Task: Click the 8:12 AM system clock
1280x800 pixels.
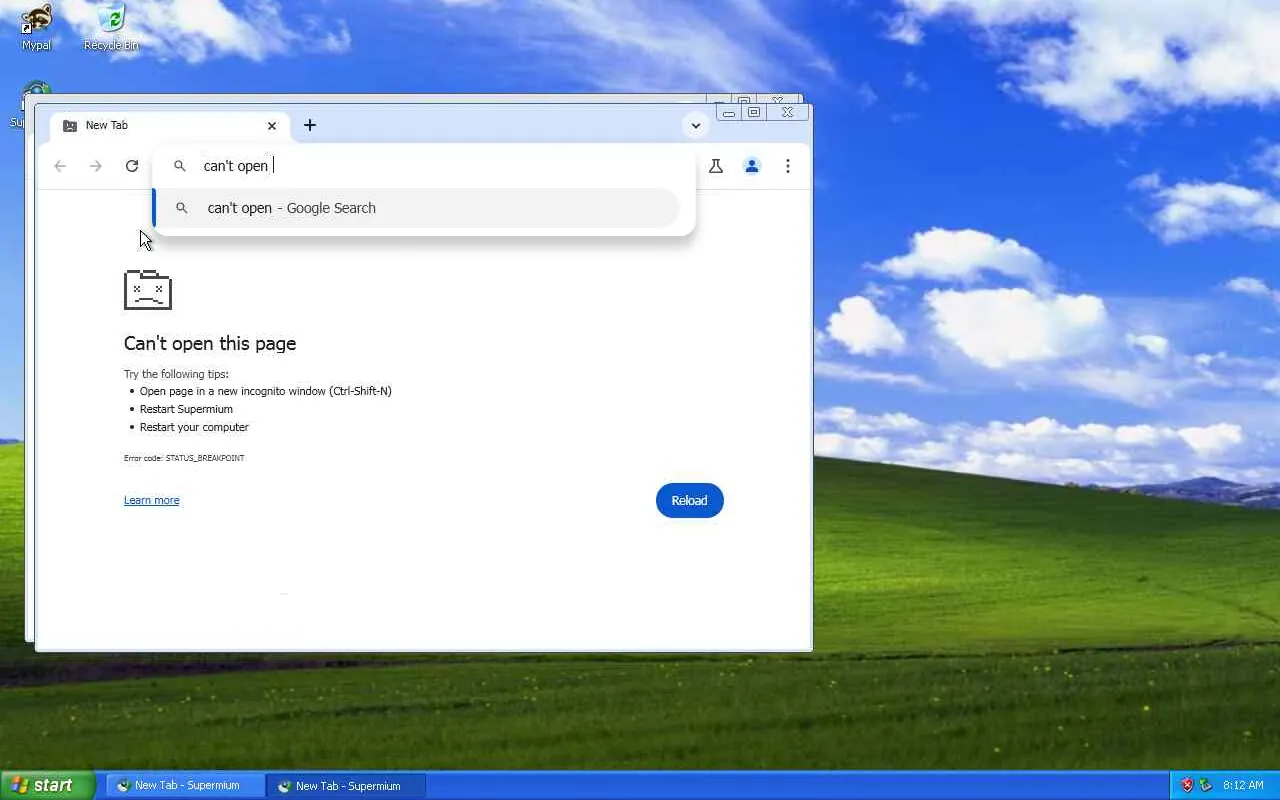Action: [1243, 786]
